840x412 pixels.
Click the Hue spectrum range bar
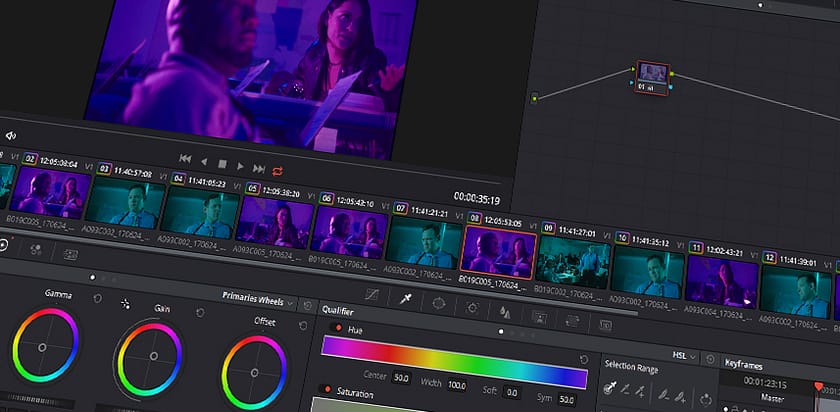coord(454,363)
